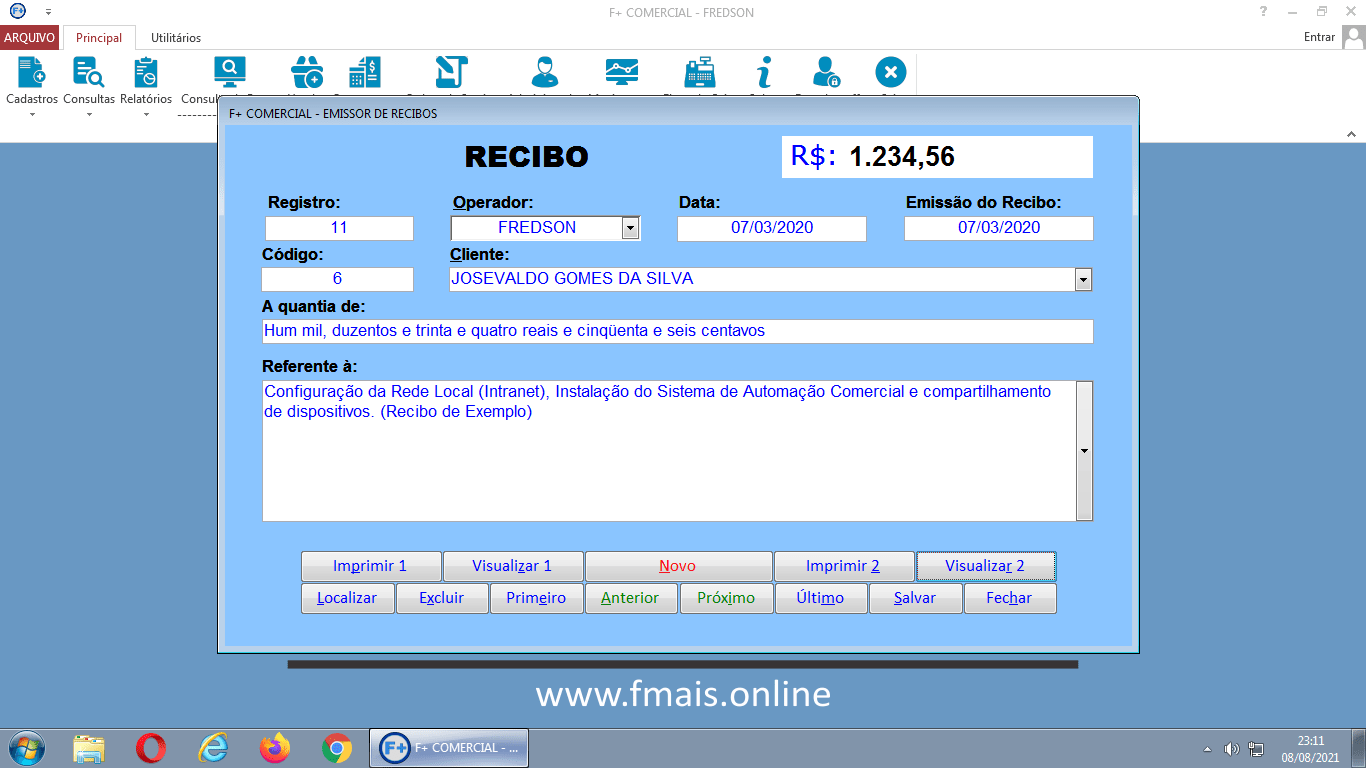Click the Imprimir 1 button
1366x768 pixels.
click(371, 566)
